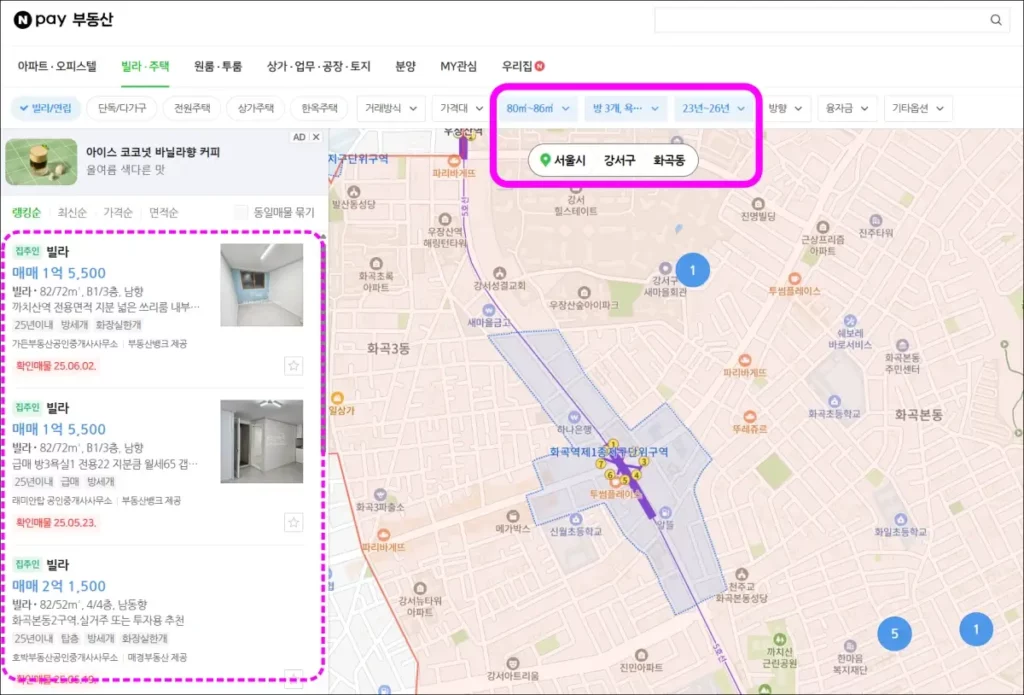Open the 23년~26년 building-age dropdown
This screenshot has height=695, width=1024.
714,108
